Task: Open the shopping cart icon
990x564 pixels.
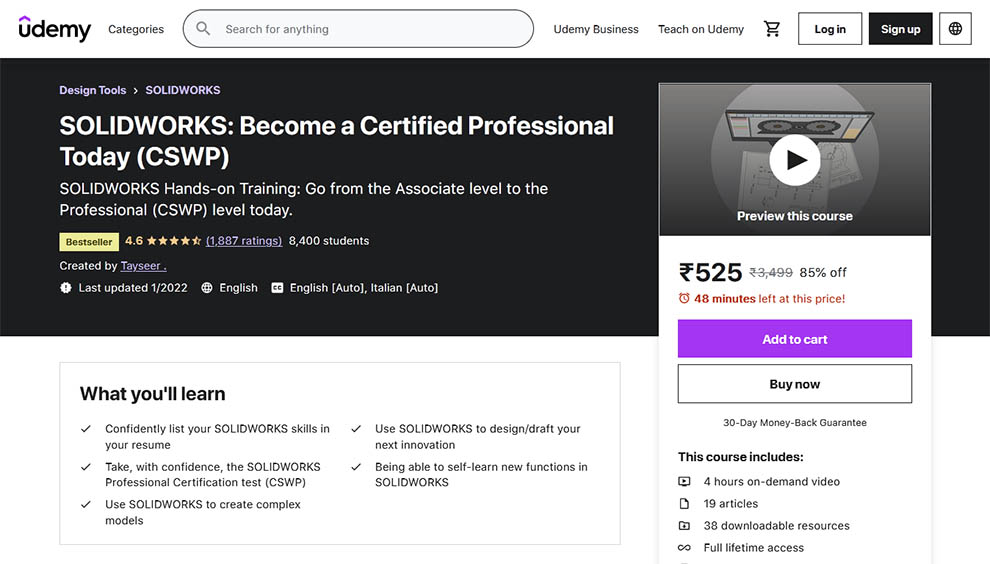Action: 772,29
